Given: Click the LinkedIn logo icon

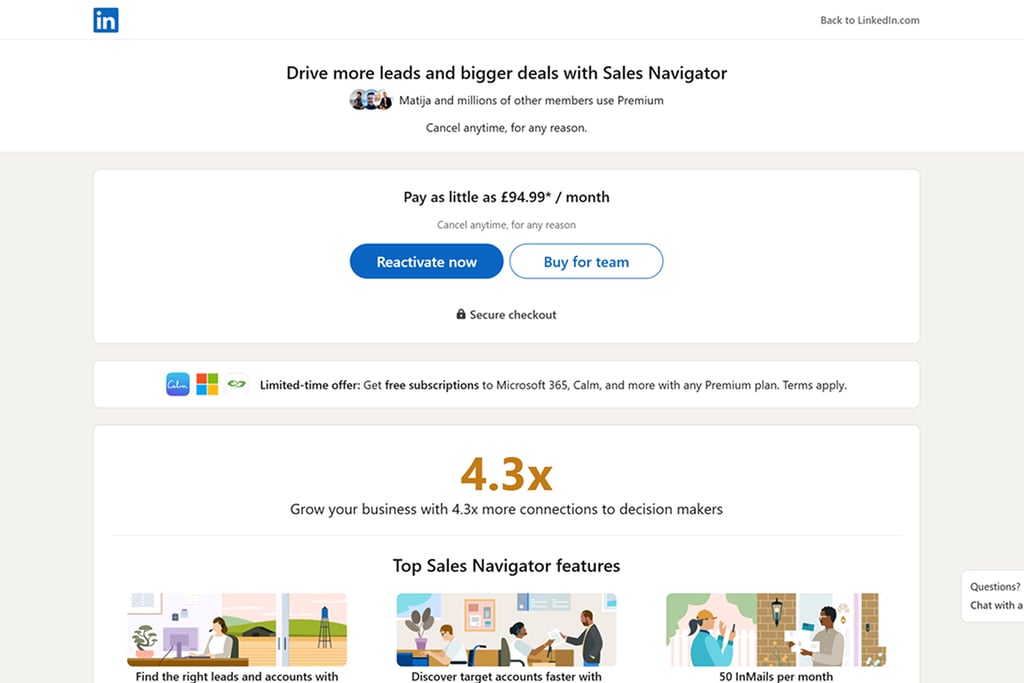Looking at the screenshot, I should (x=106, y=20).
